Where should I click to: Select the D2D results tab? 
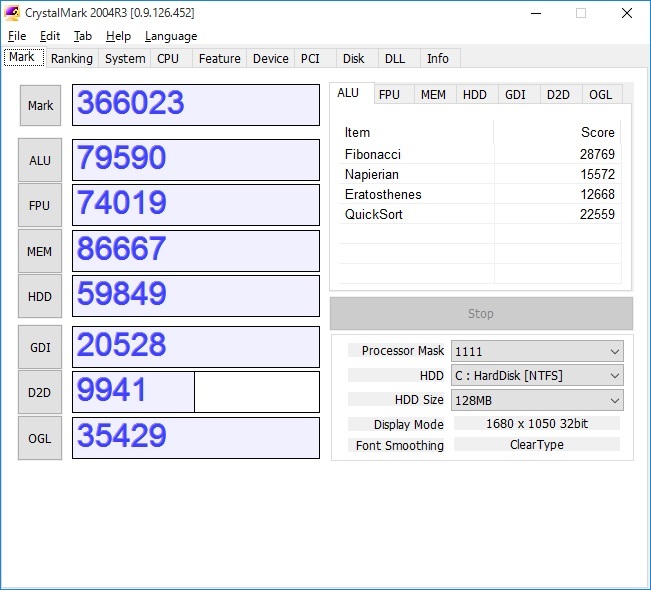coord(561,95)
